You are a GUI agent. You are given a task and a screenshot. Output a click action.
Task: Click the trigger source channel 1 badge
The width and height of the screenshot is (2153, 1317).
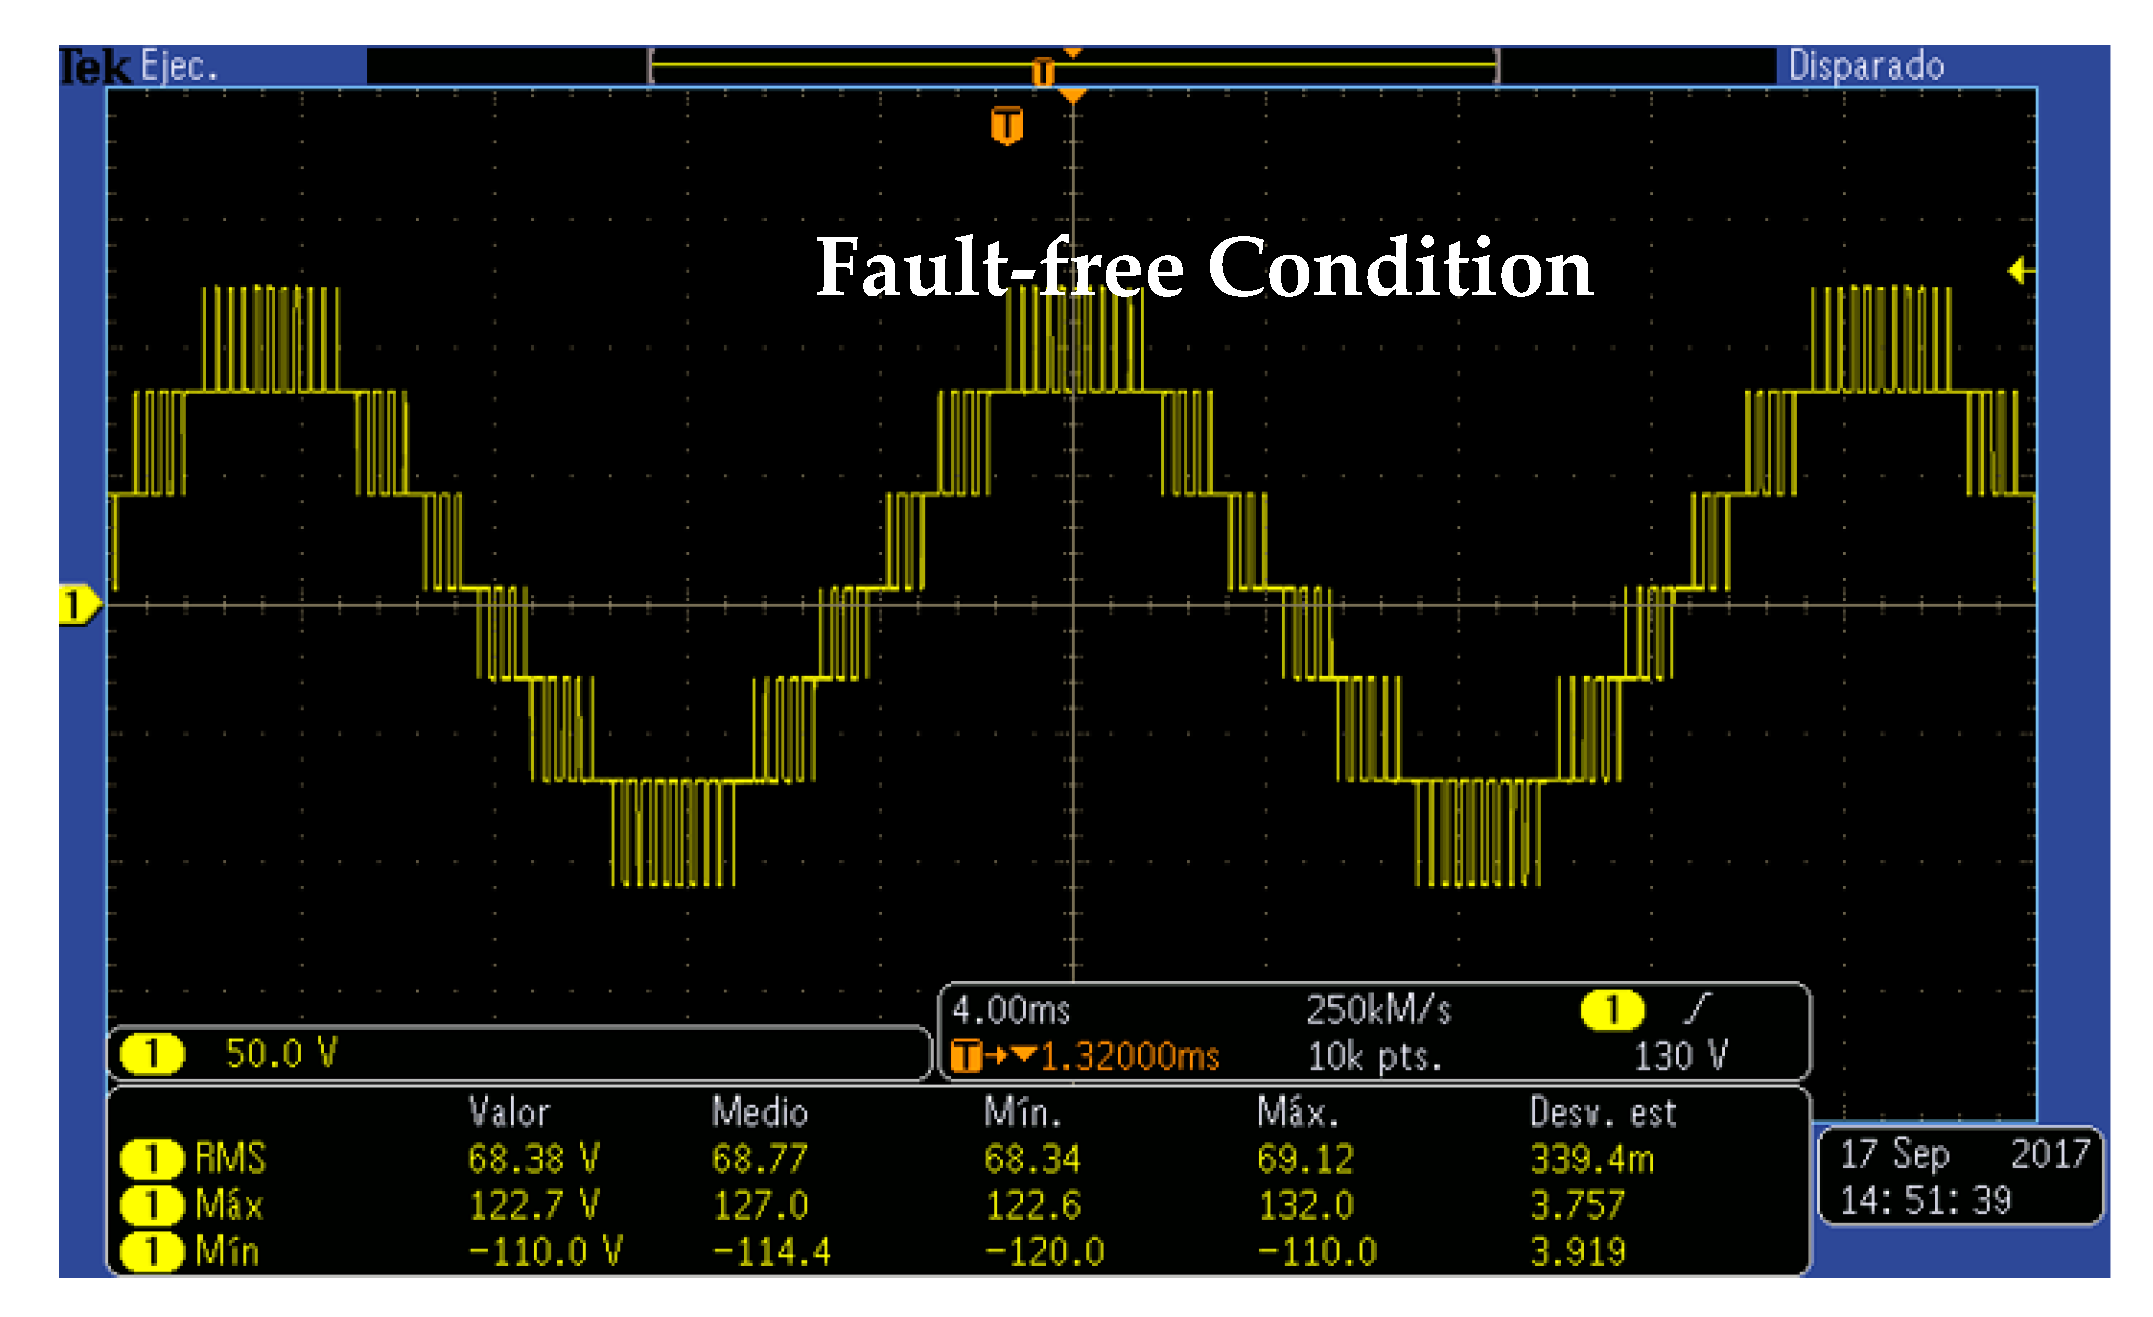[1611, 1010]
